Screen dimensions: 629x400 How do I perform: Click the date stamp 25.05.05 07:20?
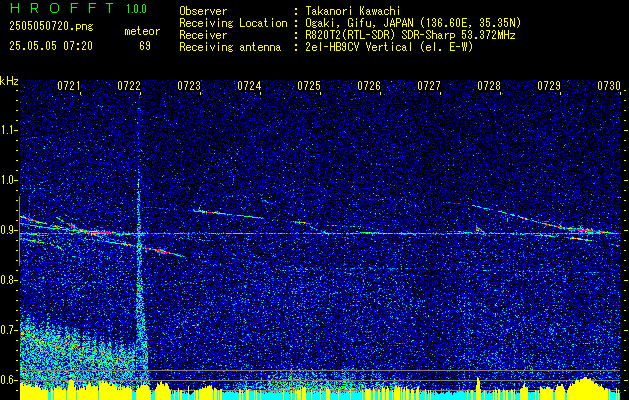(x=51, y=46)
